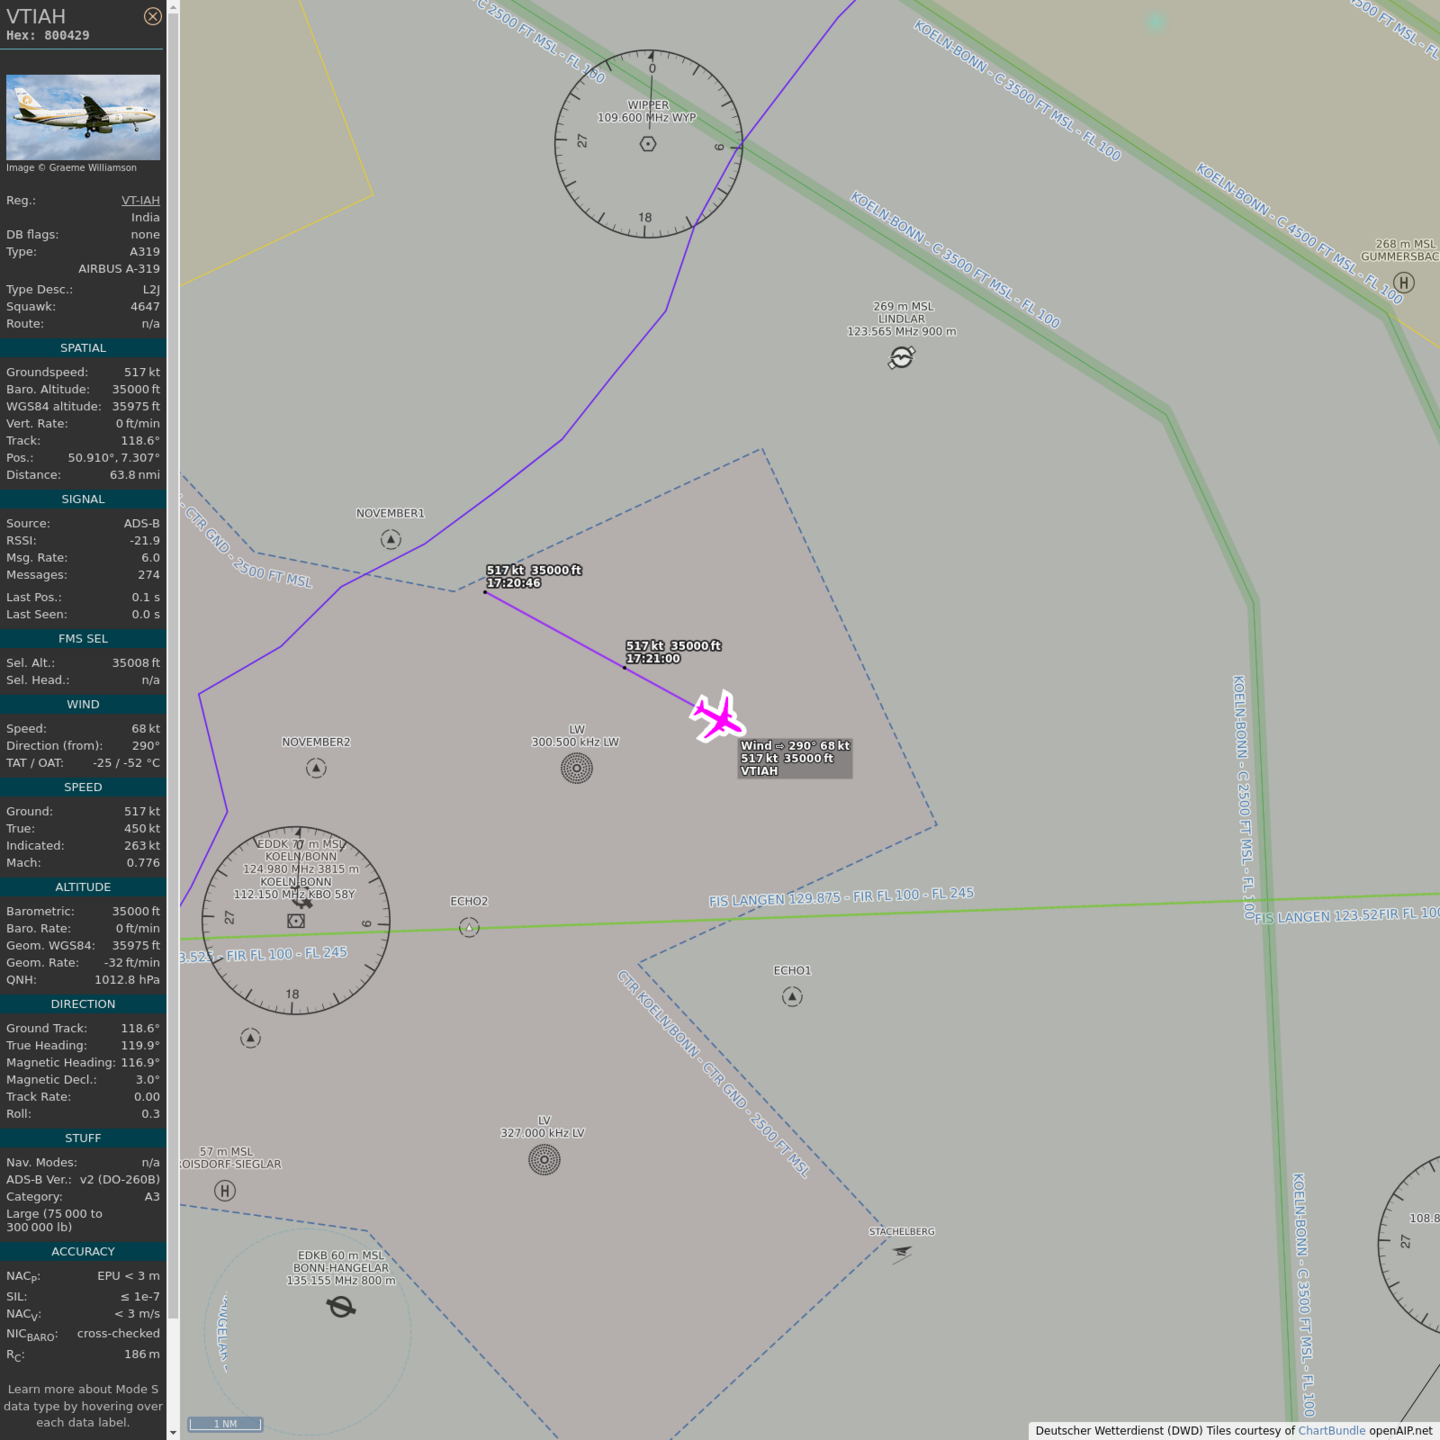Click the LV NDB beacon symbol
1440x1440 pixels.
(x=544, y=1160)
